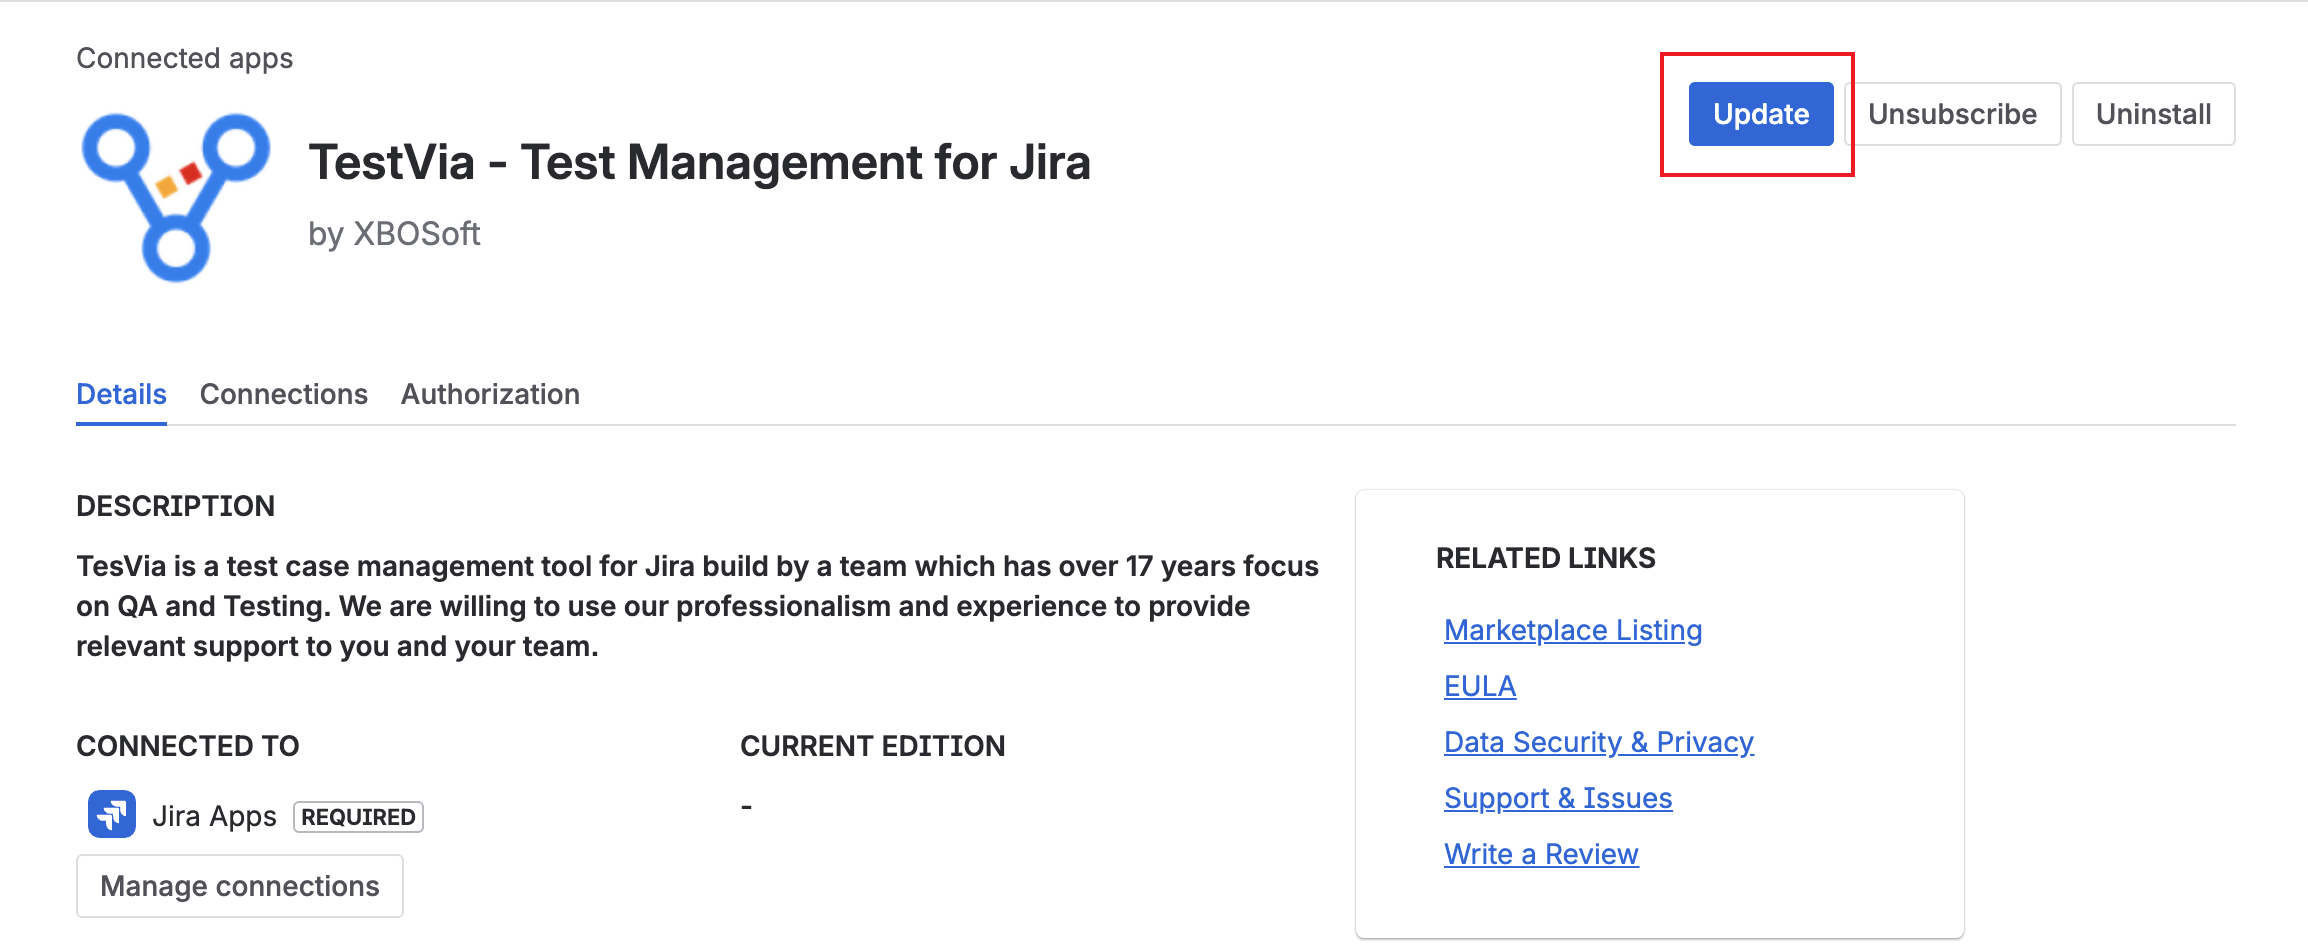The width and height of the screenshot is (2308, 946).
Task: Open the Manage connections button
Action: (240, 886)
